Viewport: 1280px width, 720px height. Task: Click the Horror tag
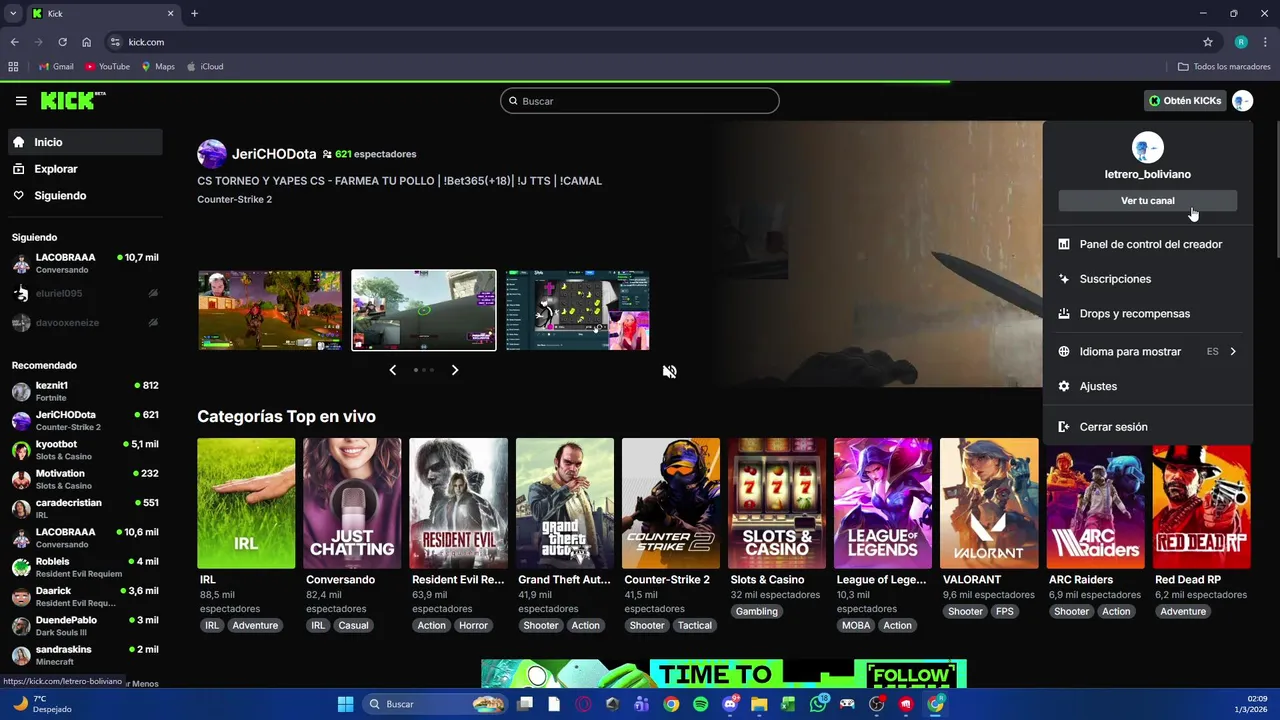473,625
